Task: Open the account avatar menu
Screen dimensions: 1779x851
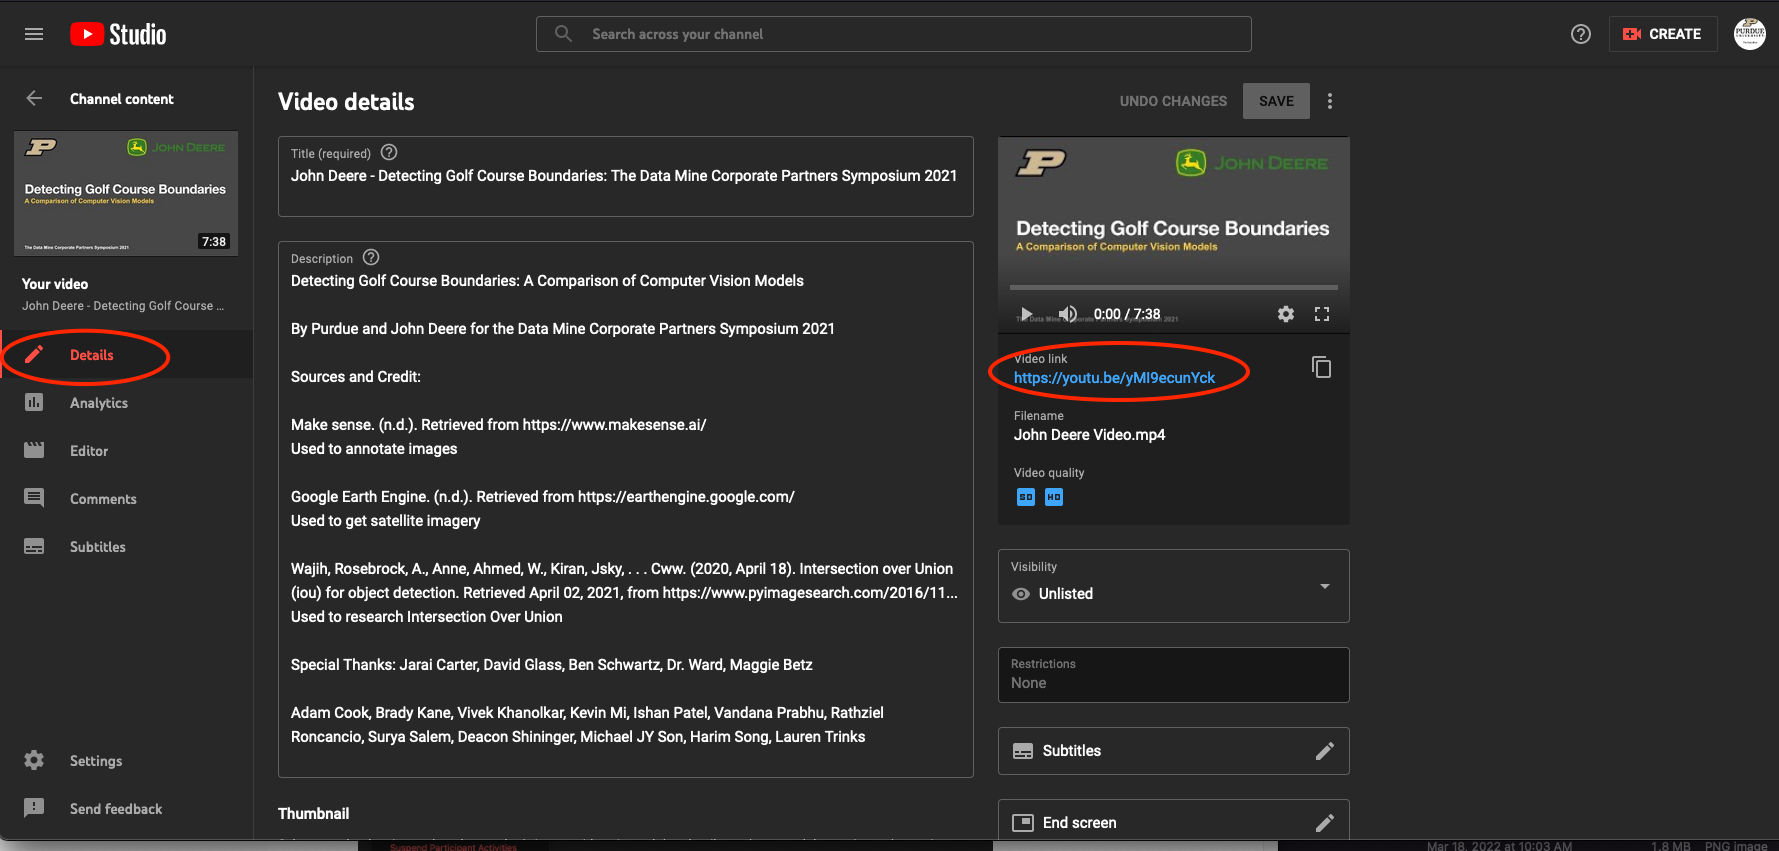Action: 1749,34
